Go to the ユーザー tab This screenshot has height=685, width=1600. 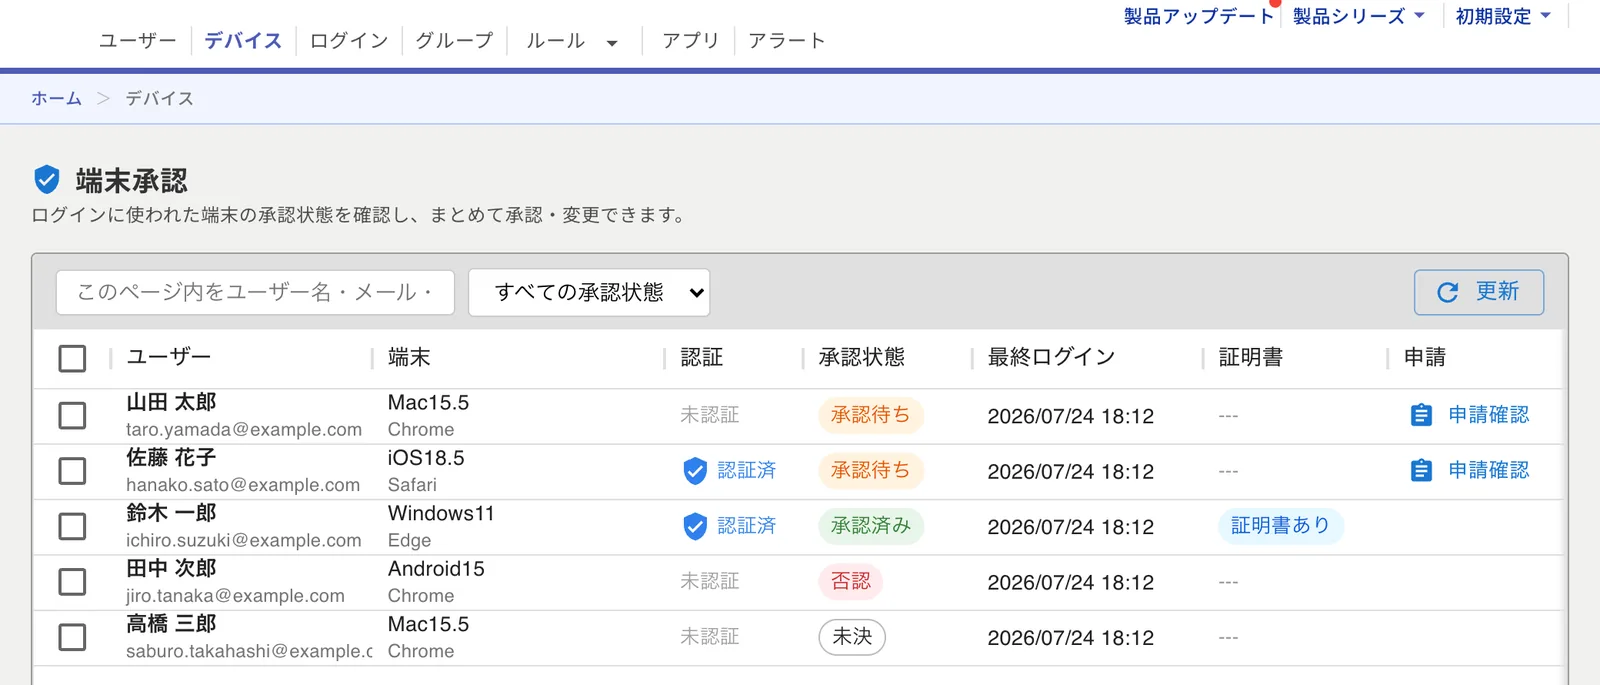point(137,40)
